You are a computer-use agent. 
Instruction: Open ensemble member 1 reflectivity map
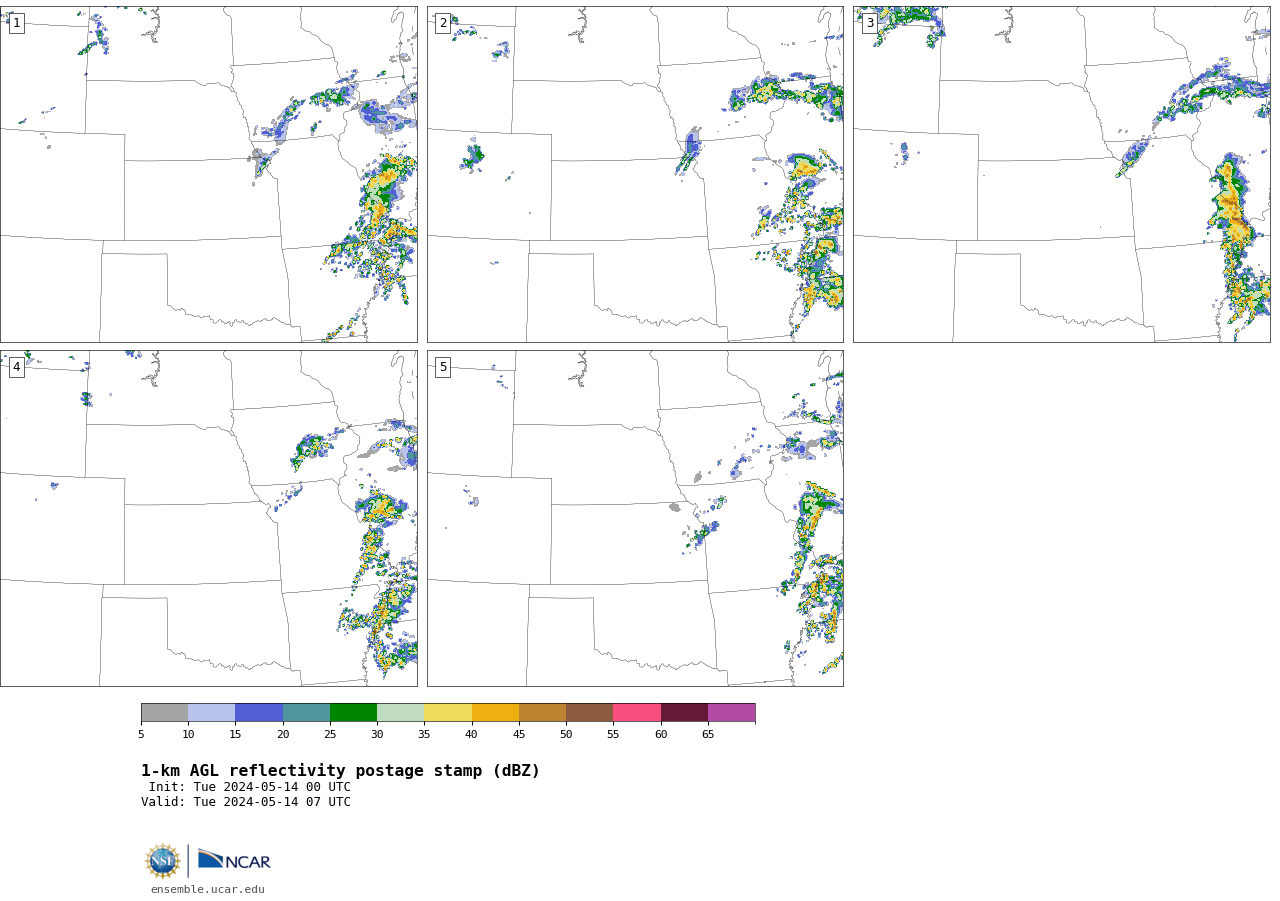point(208,174)
